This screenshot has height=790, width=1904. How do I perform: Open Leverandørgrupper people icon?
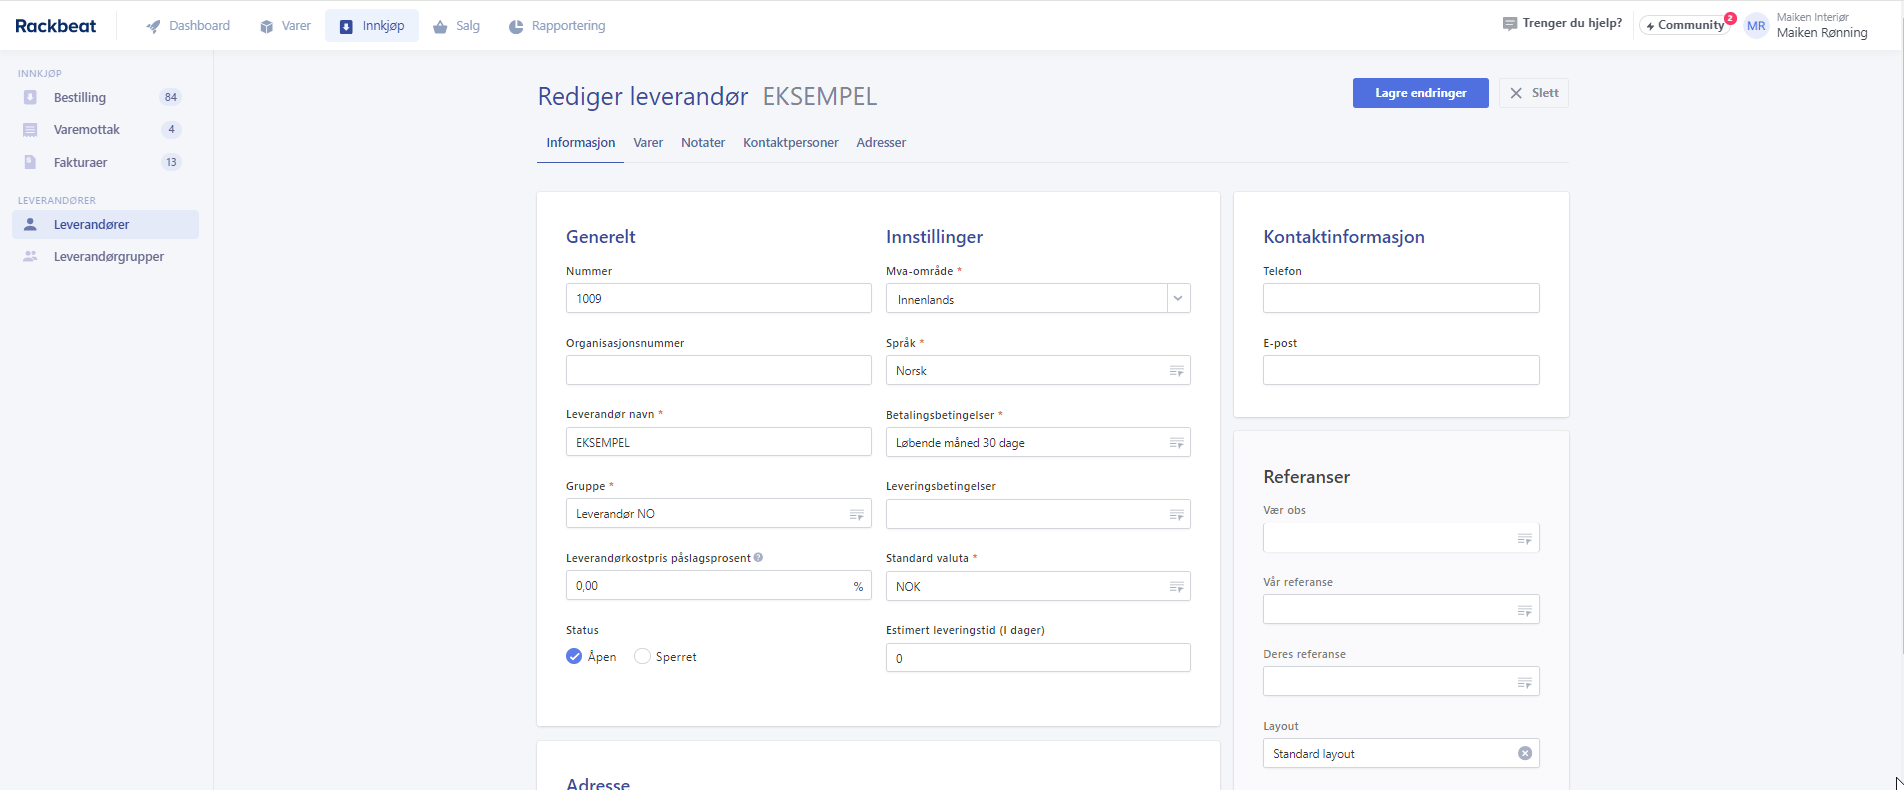point(30,257)
